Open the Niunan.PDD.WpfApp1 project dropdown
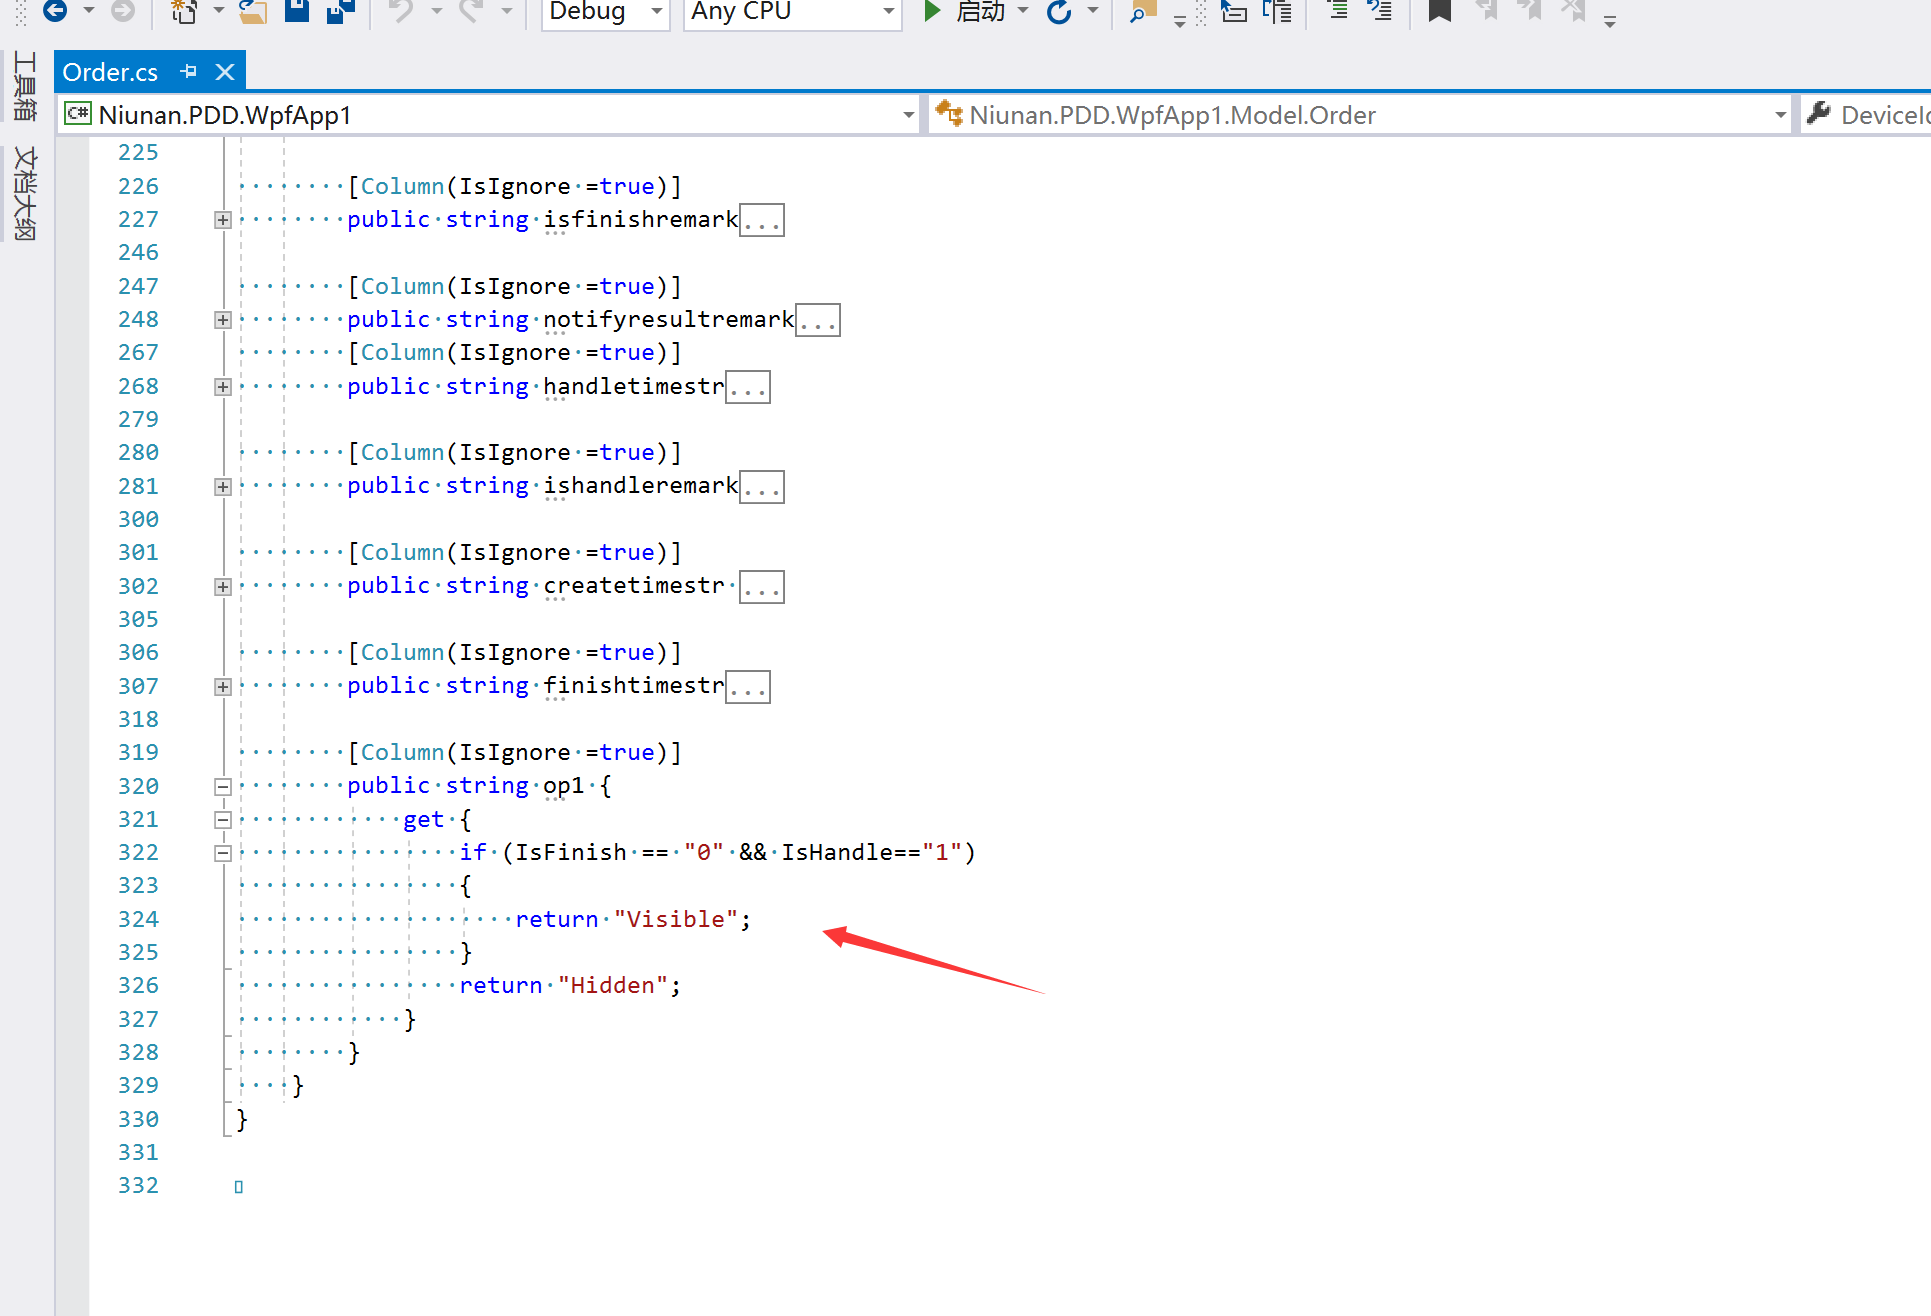This screenshot has width=1931, height=1316. tap(908, 115)
